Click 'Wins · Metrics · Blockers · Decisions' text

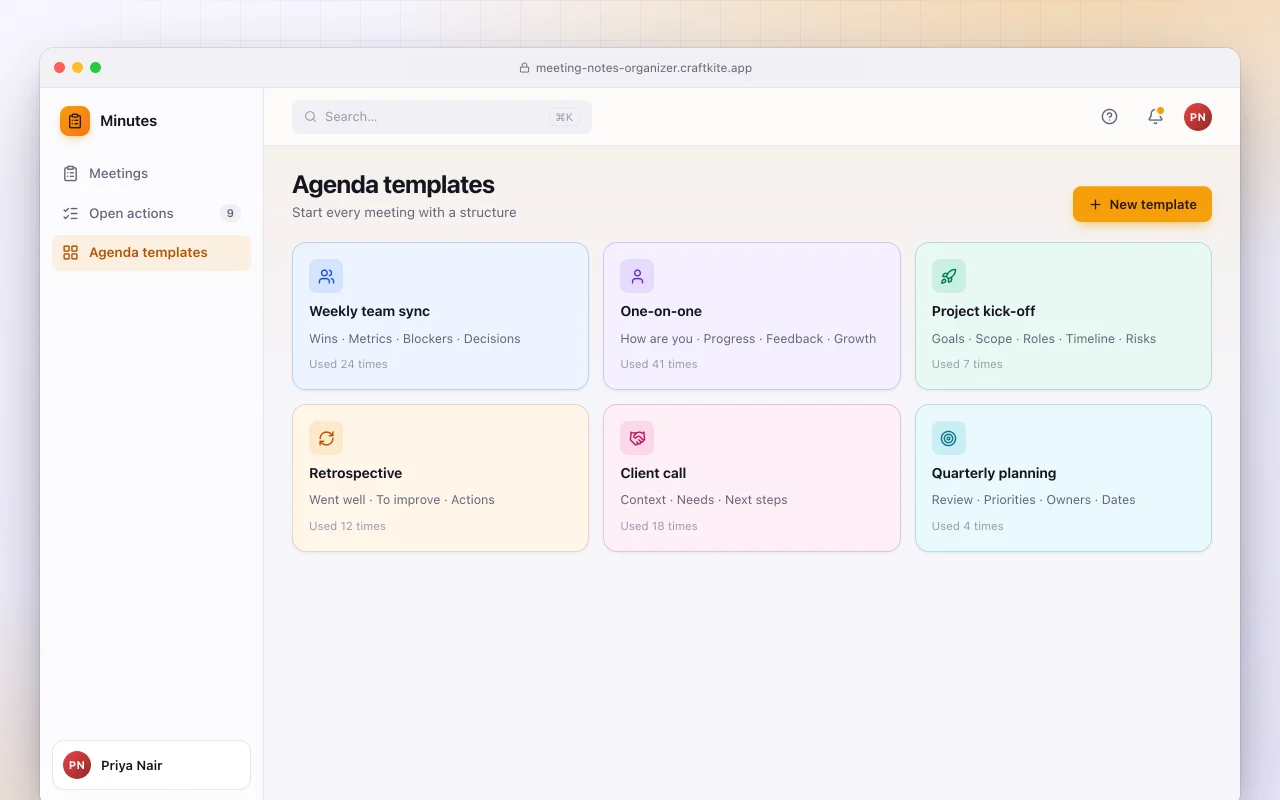point(415,339)
